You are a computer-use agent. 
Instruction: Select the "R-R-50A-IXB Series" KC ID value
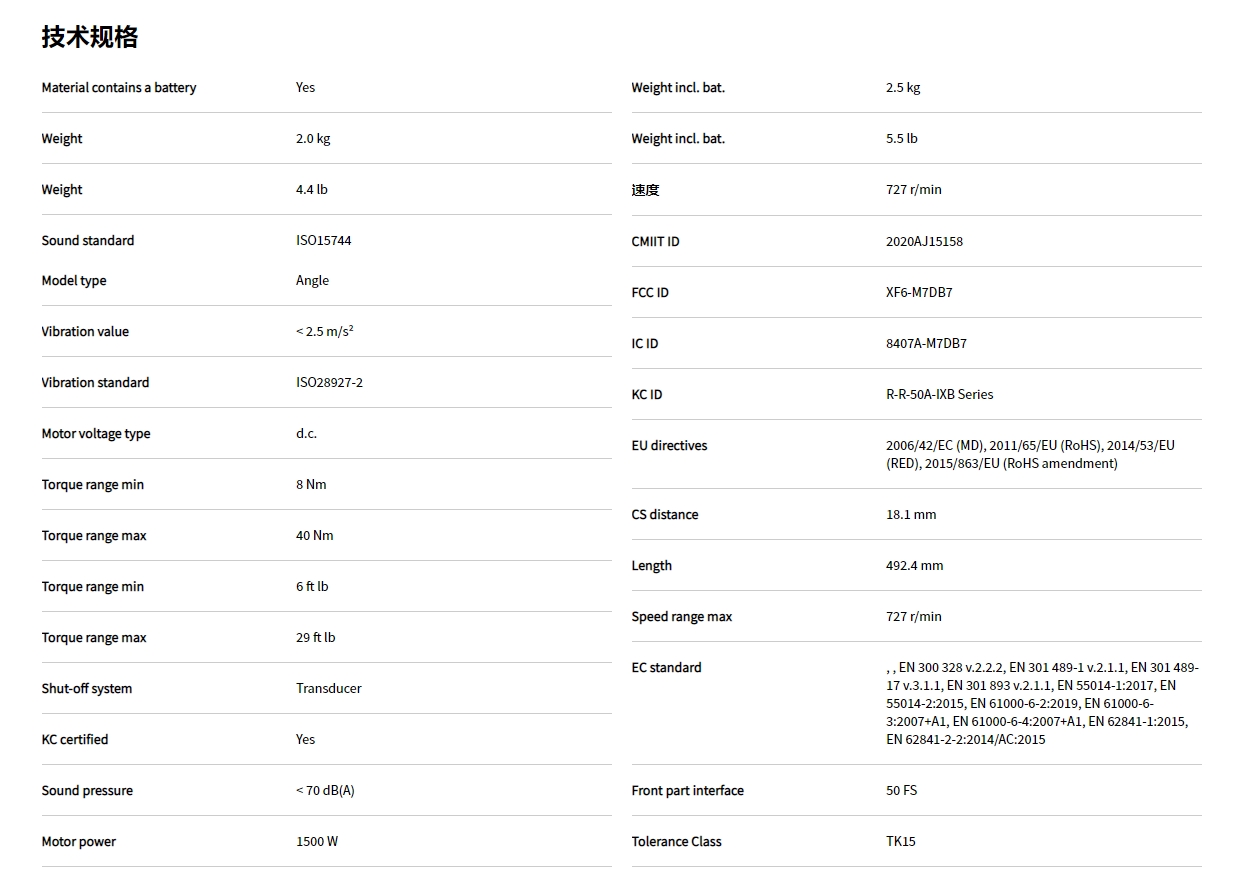pos(940,395)
